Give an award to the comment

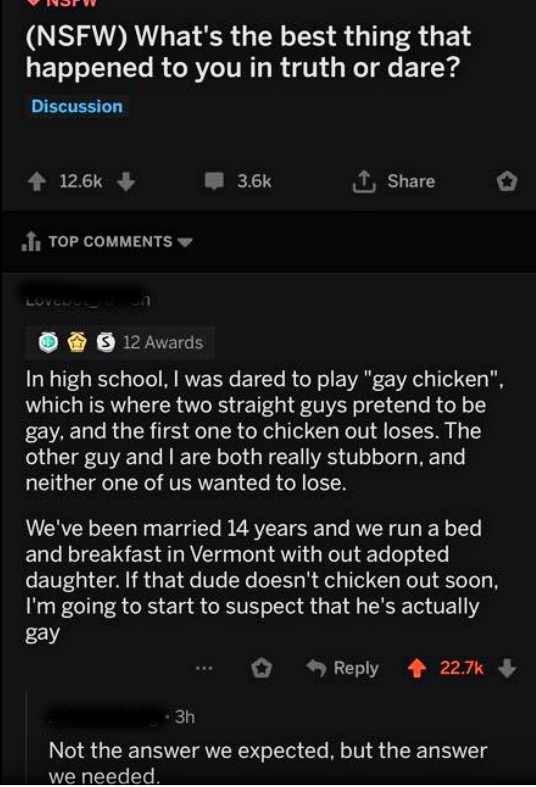tap(261, 669)
